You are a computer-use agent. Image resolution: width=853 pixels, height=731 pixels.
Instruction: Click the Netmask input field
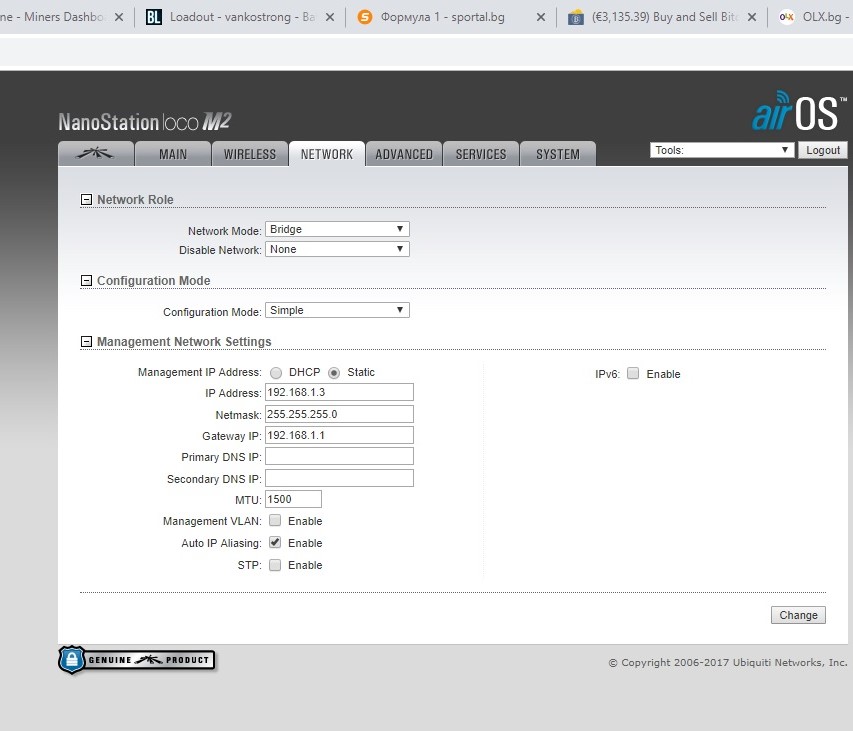point(339,414)
